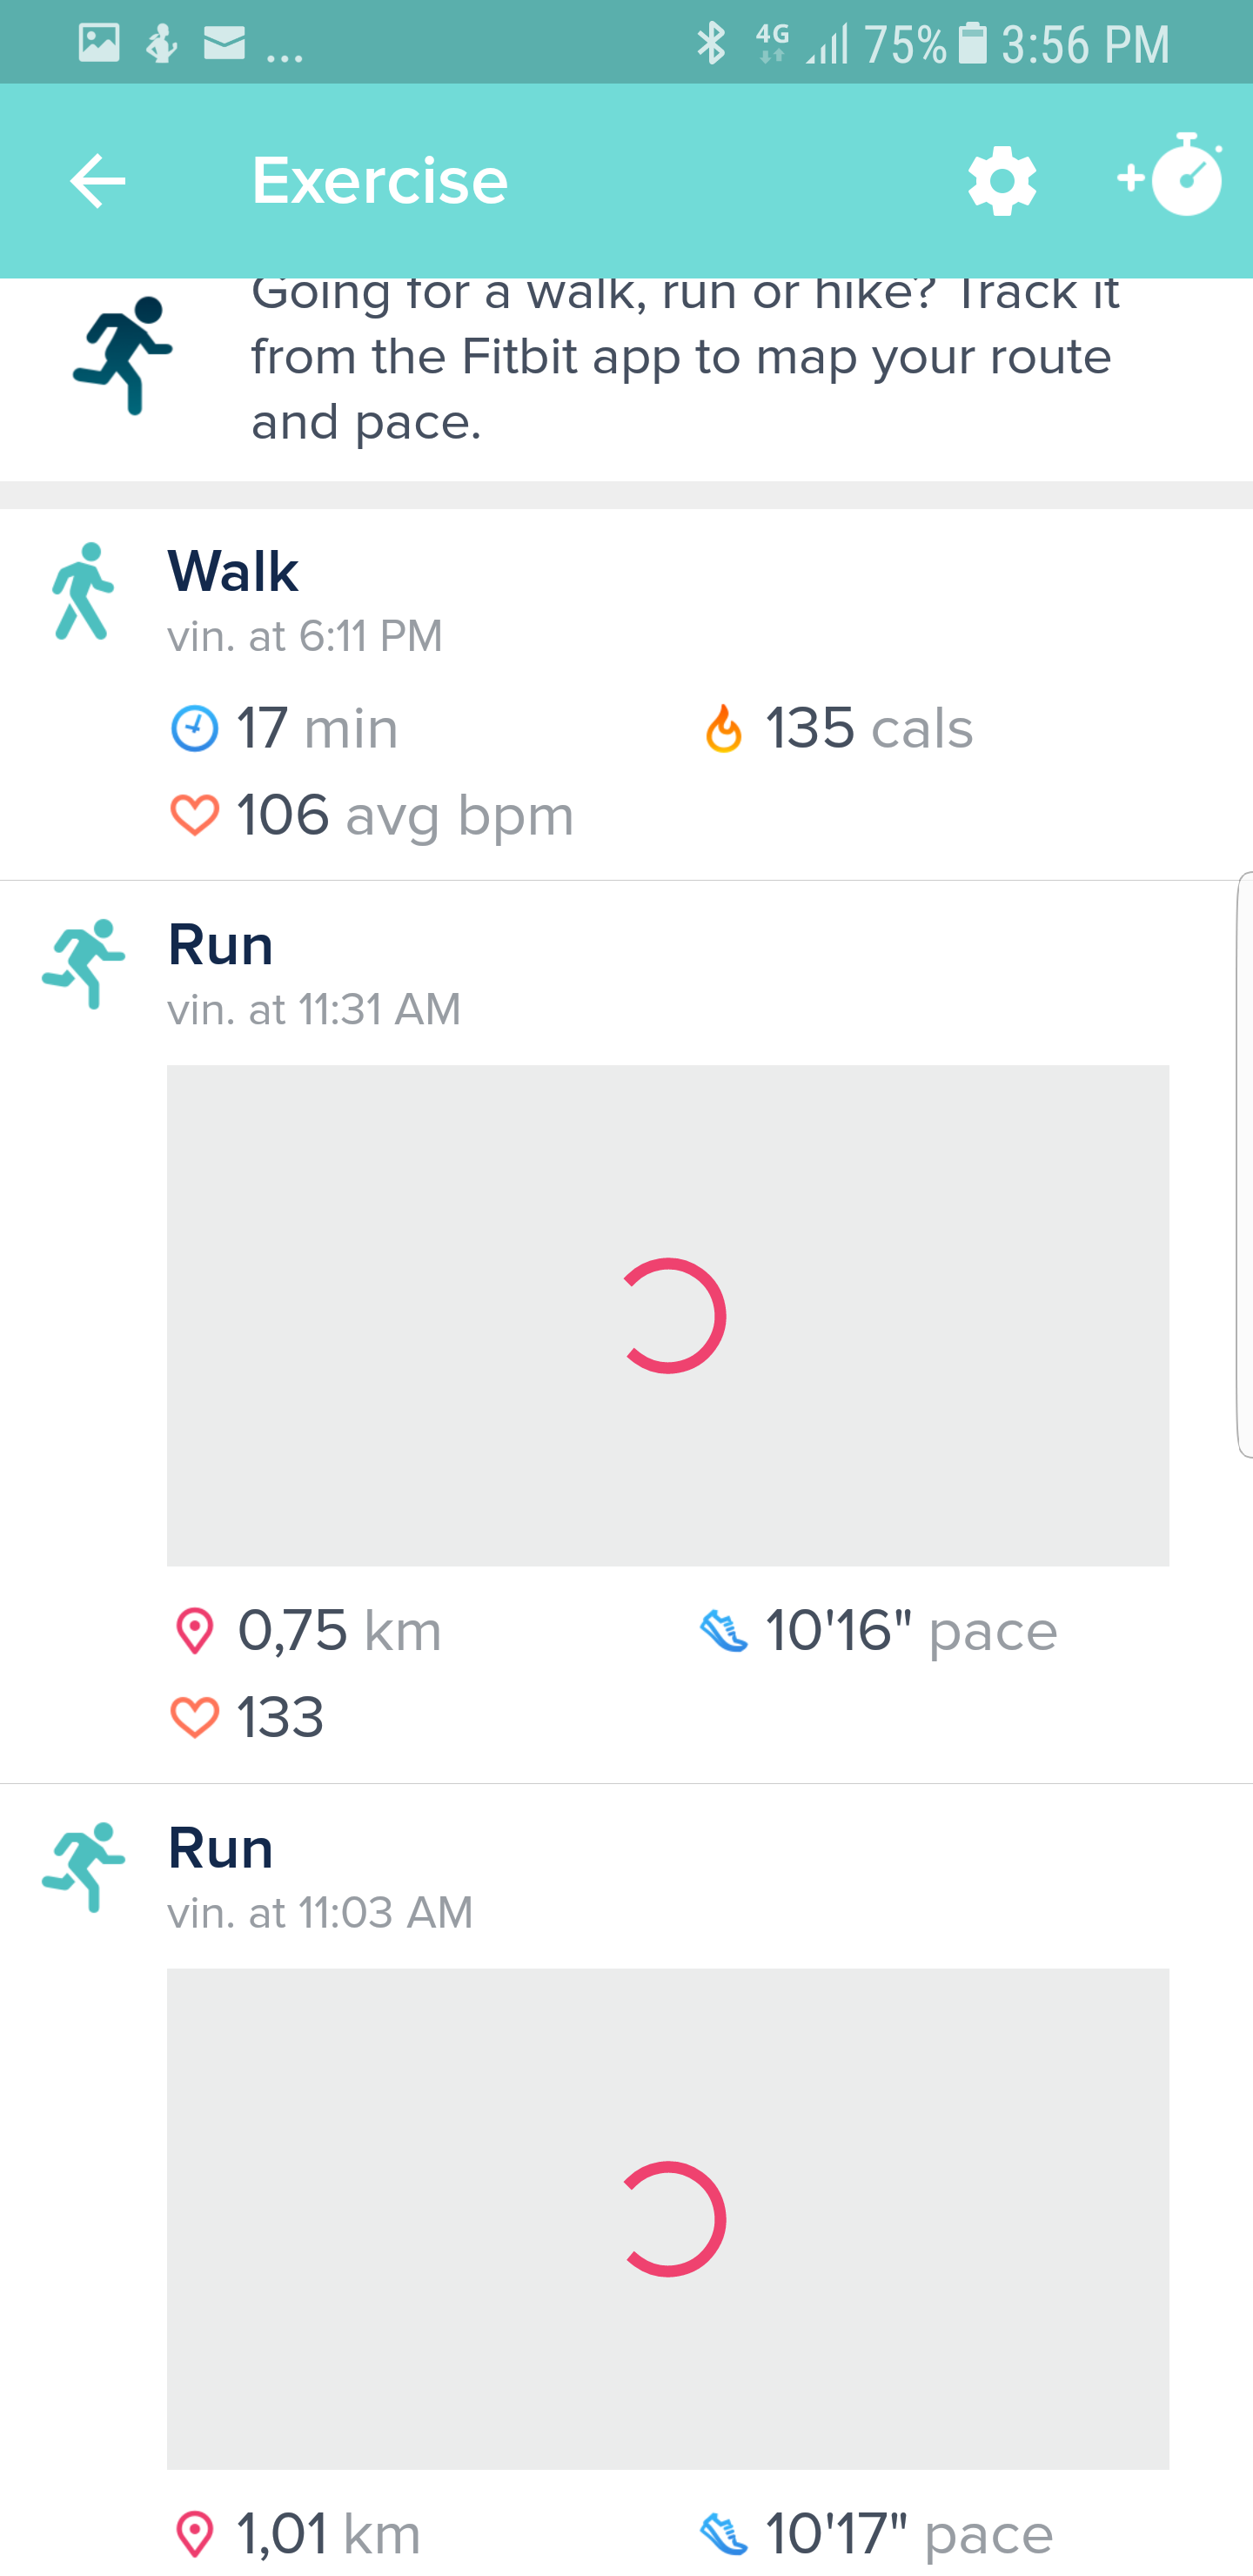This screenshot has width=1253, height=2576.
Task: Tap the flame icon beside 135 cals
Action: click(723, 728)
